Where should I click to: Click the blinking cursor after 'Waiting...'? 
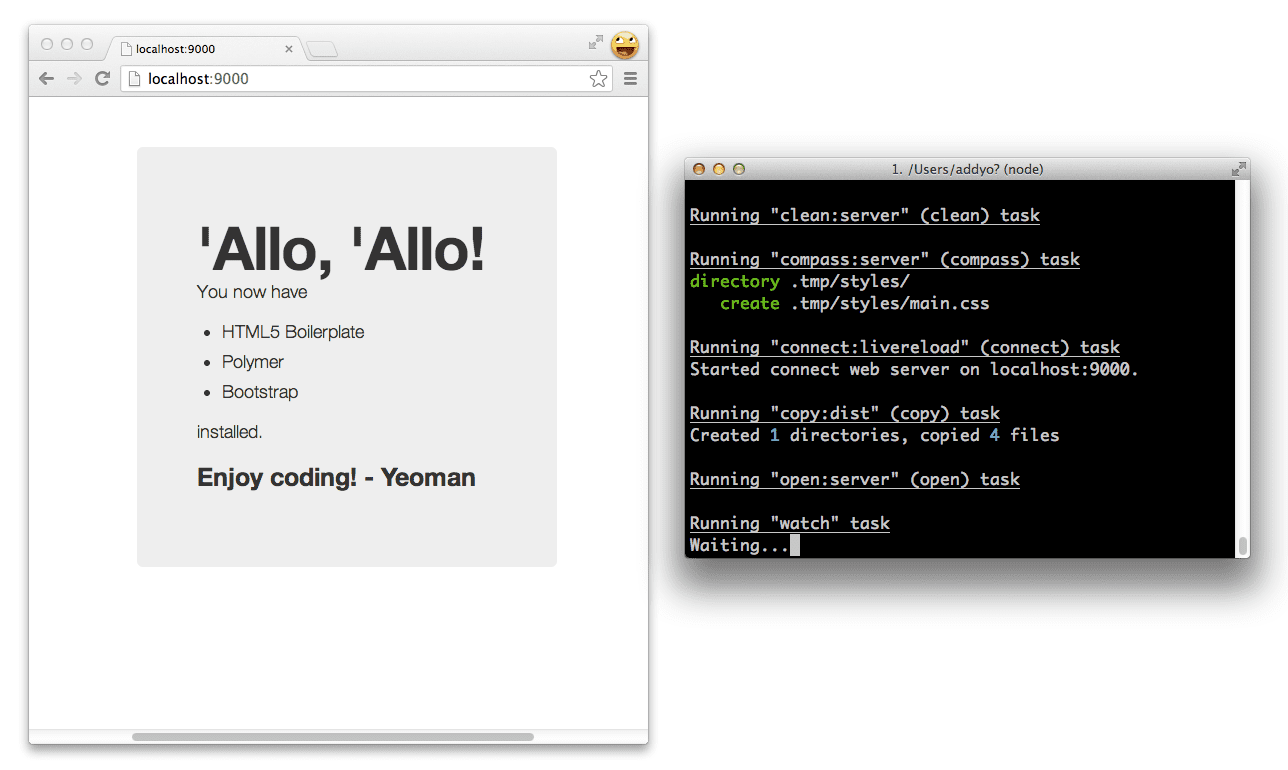pos(795,544)
